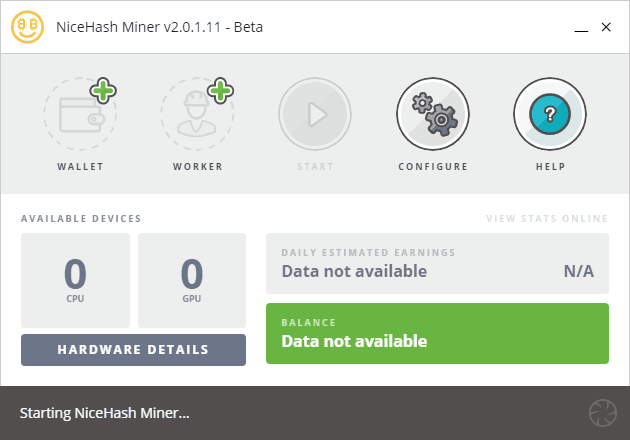
Task: Click the 'Available Devices' heading
Action: (x=81, y=219)
